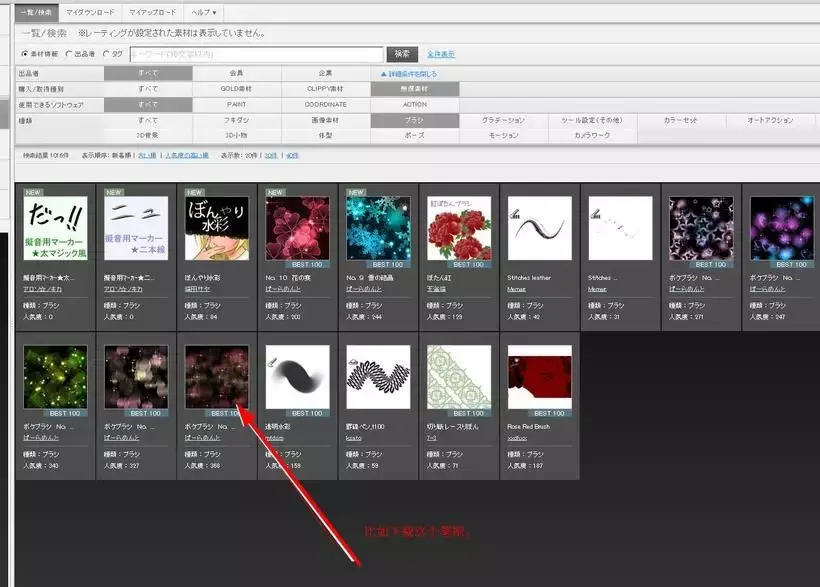This screenshot has width=820, height=587.
Task: Show 40件 results per page
Action: coord(290,160)
